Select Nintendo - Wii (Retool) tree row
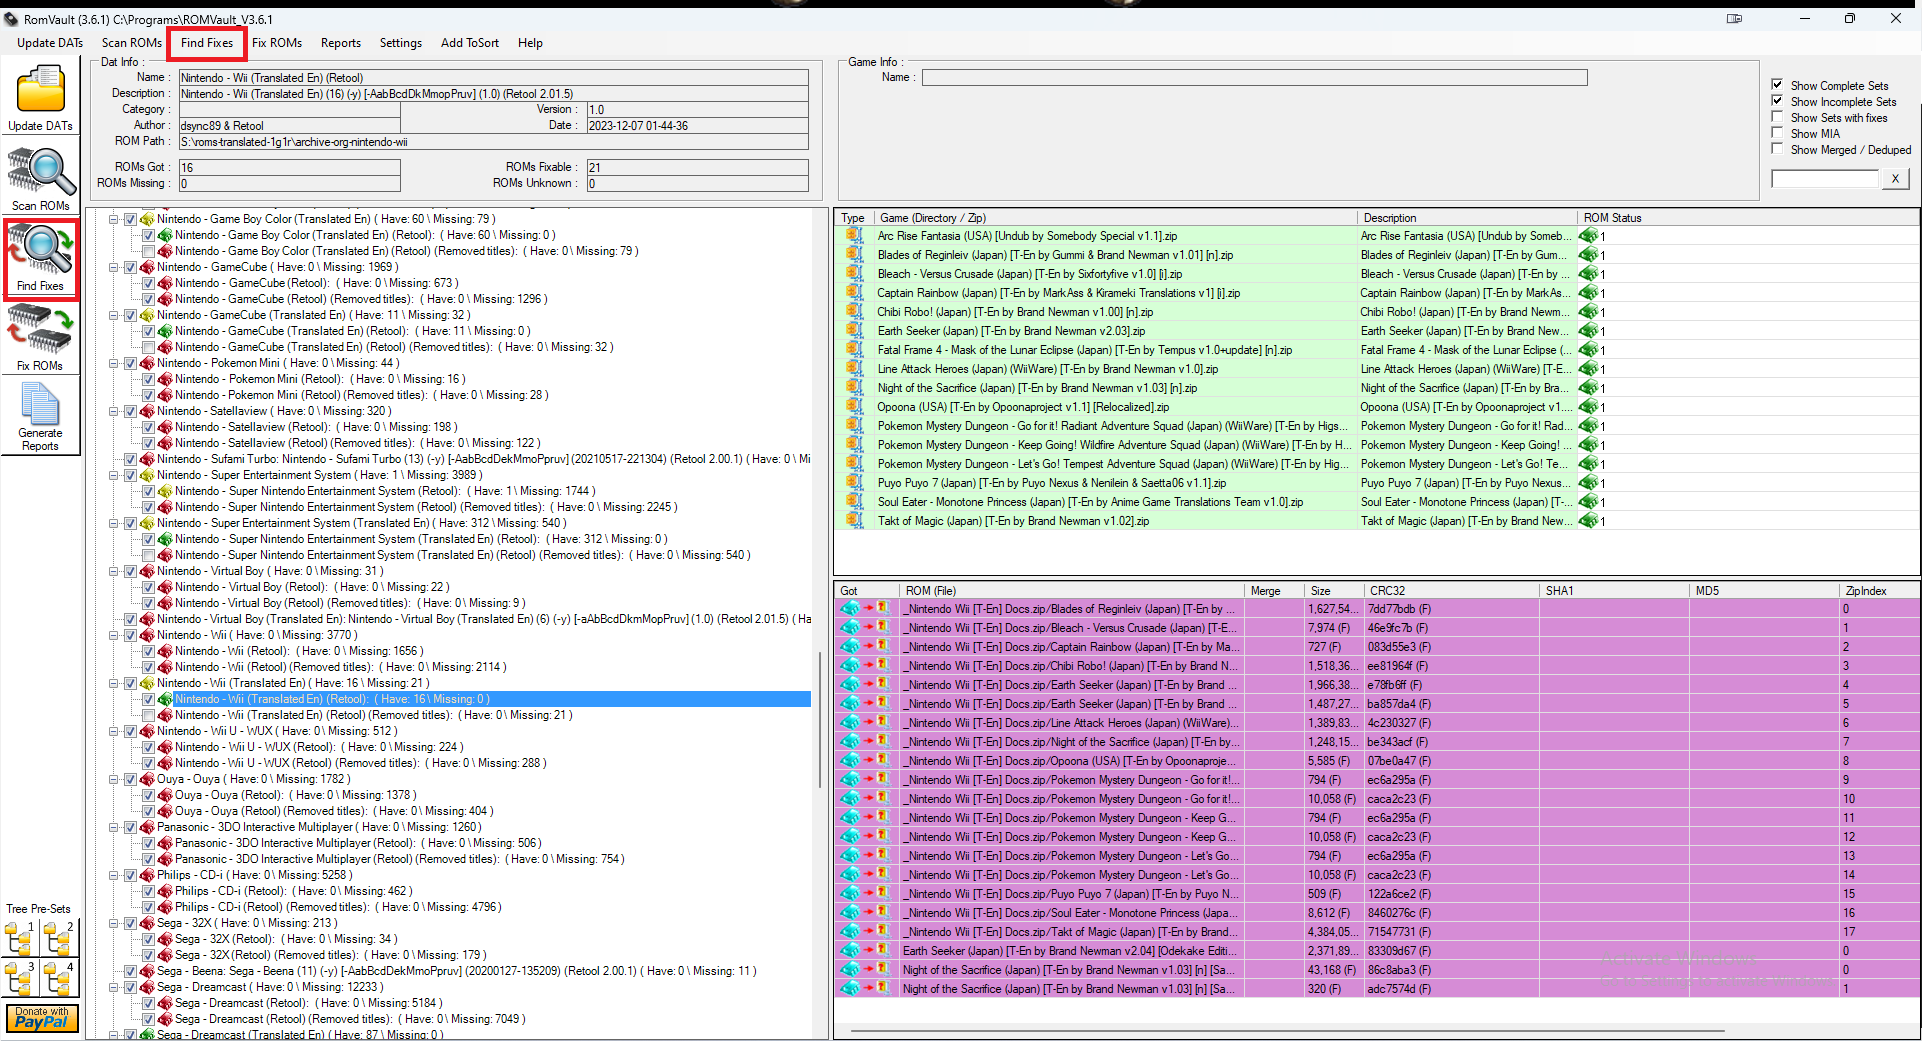 pyautogui.click(x=299, y=651)
